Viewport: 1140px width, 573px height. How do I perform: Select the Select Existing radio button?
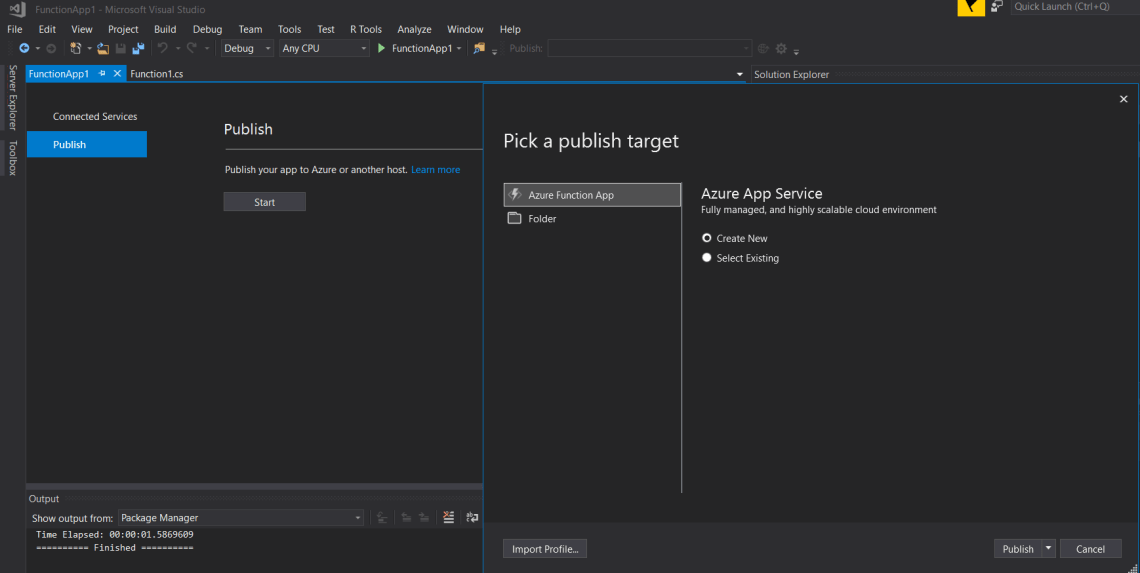tap(707, 257)
